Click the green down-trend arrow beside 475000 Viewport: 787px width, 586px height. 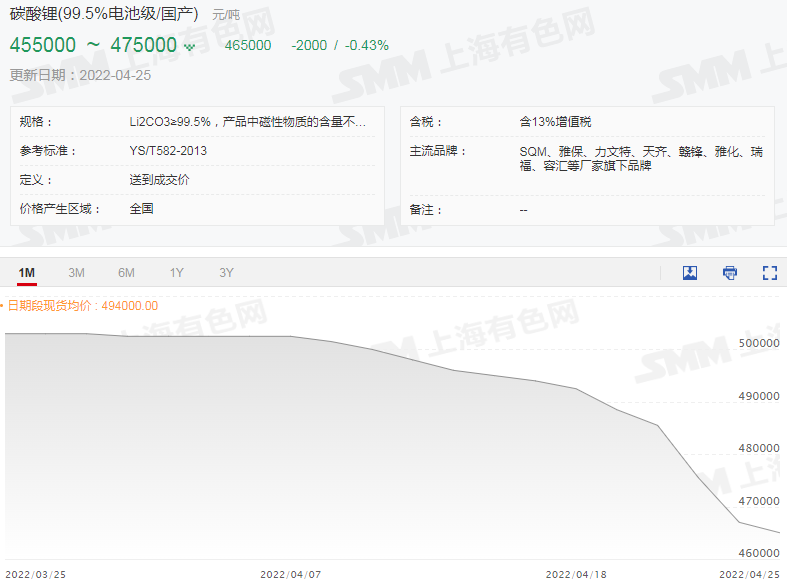(190, 46)
